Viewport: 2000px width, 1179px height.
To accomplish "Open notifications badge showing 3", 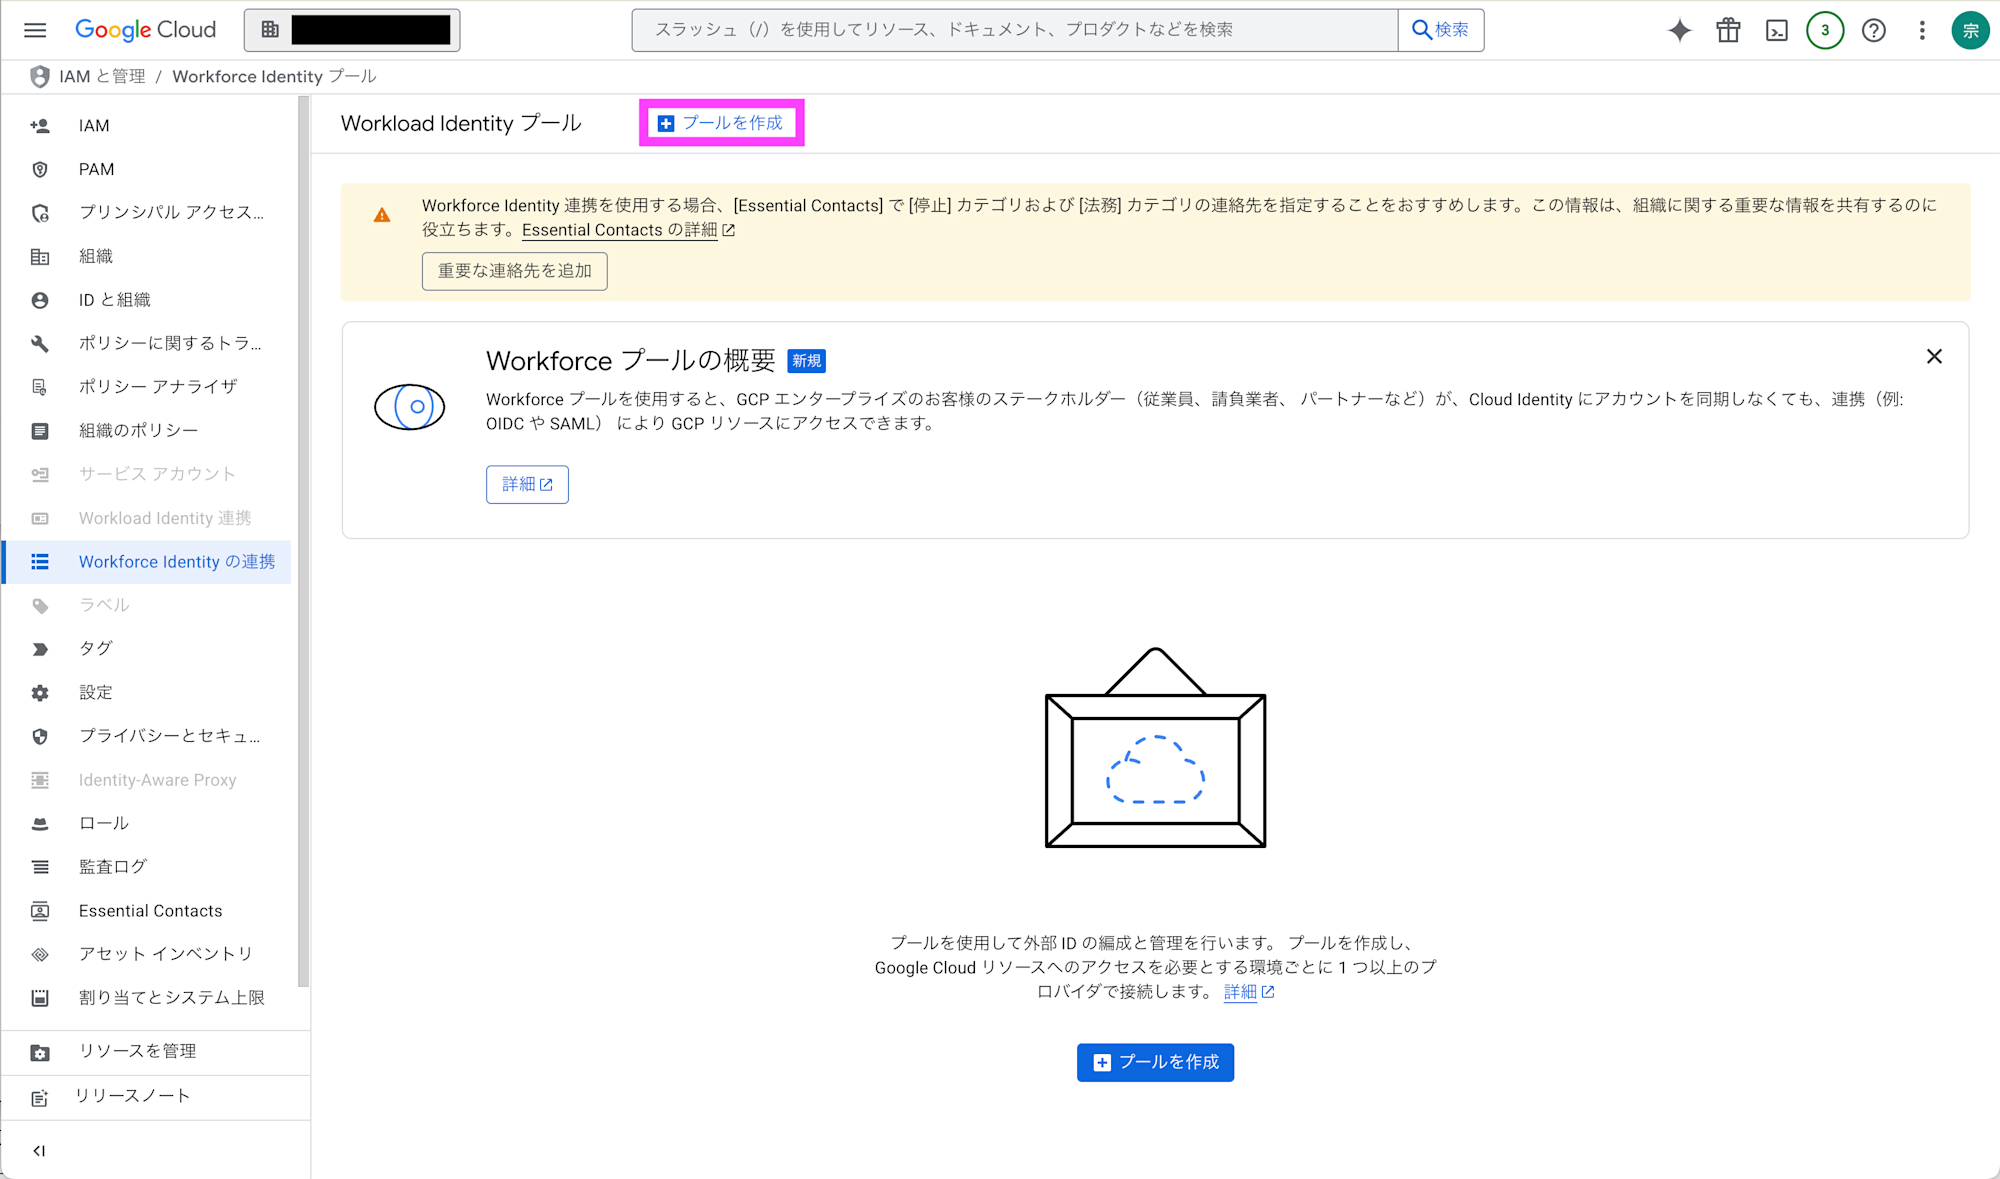I will tap(1825, 30).
